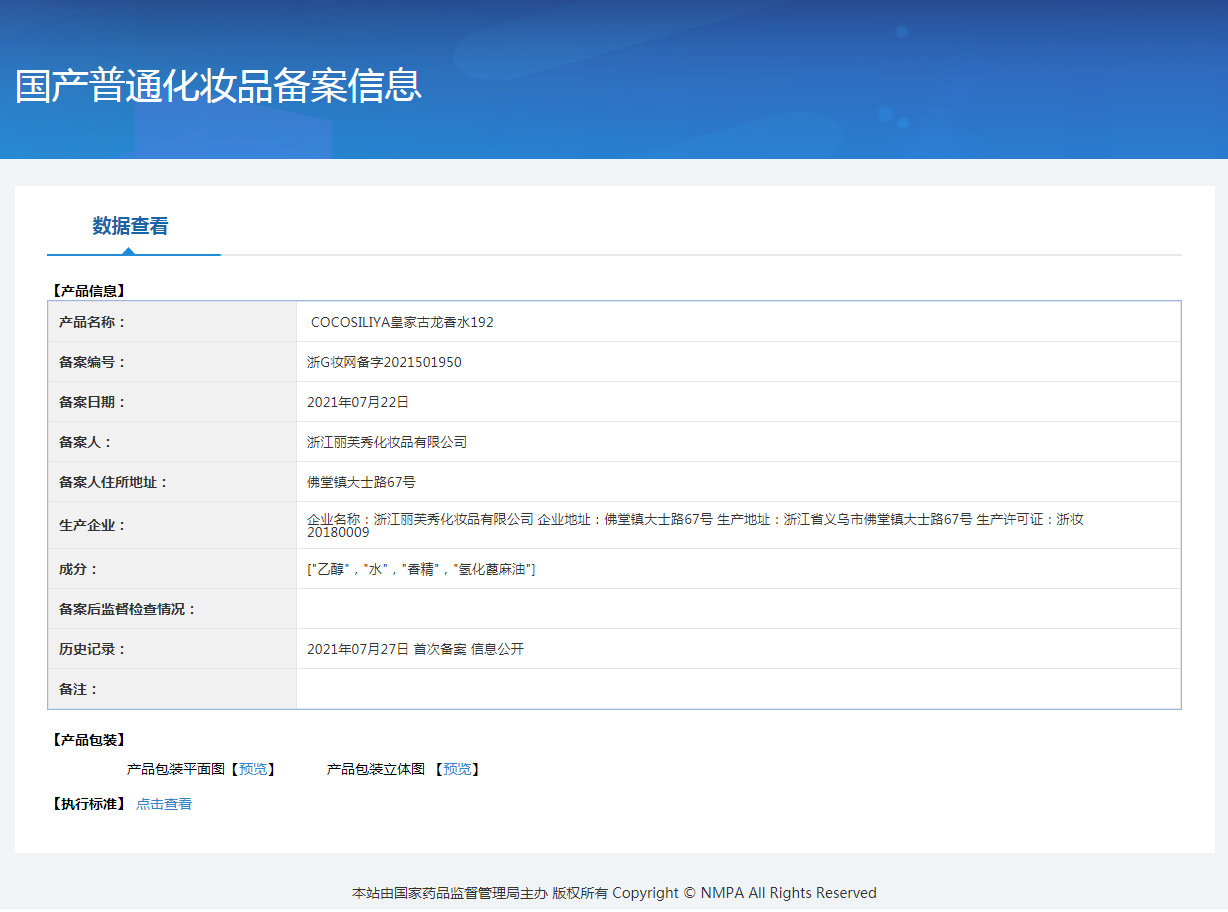Preview the 产品包装立体图 image link
Image resolution: width=1228 pixels, height=912 pixels.
[457, 769]
